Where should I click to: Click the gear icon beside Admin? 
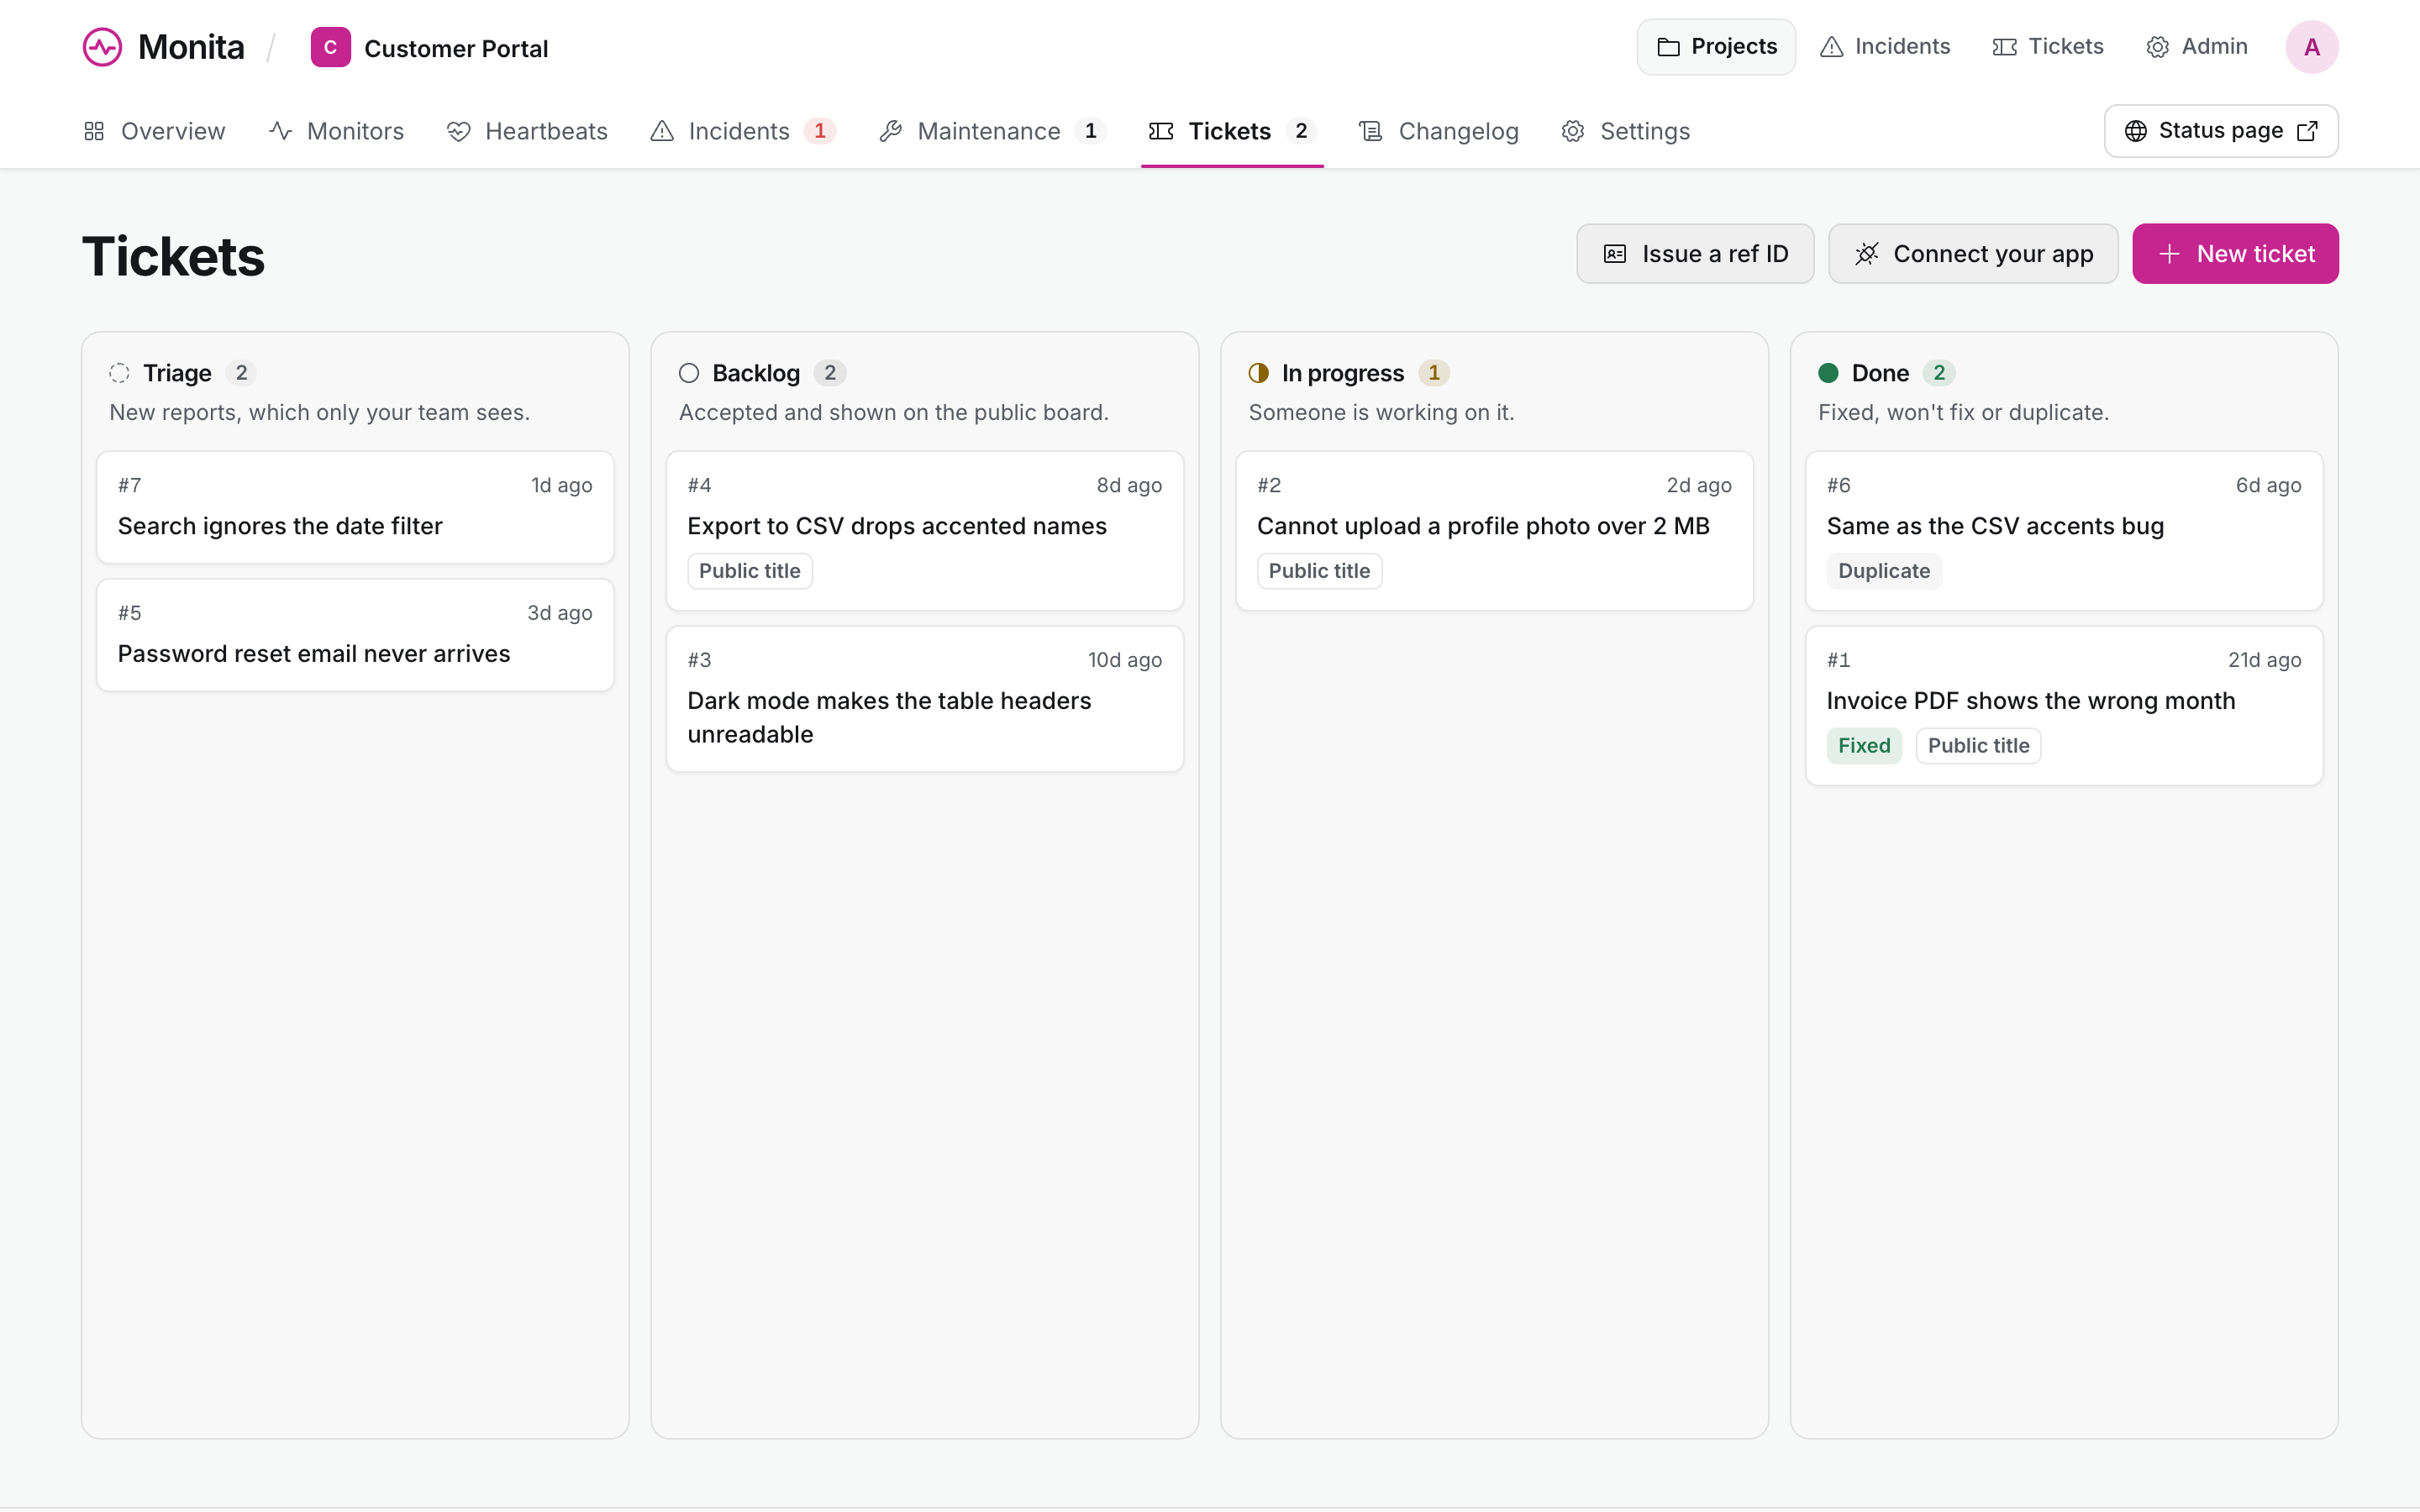point(2157,47)
